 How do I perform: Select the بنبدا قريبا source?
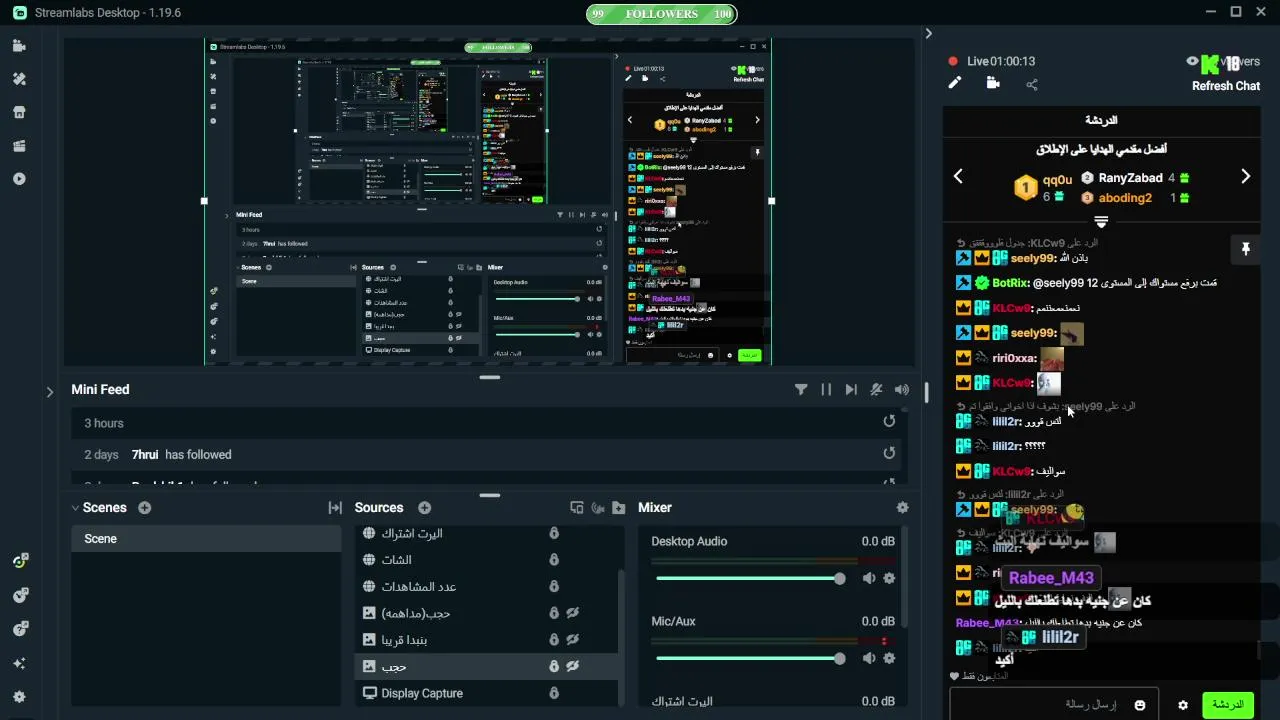pos(487,640)
